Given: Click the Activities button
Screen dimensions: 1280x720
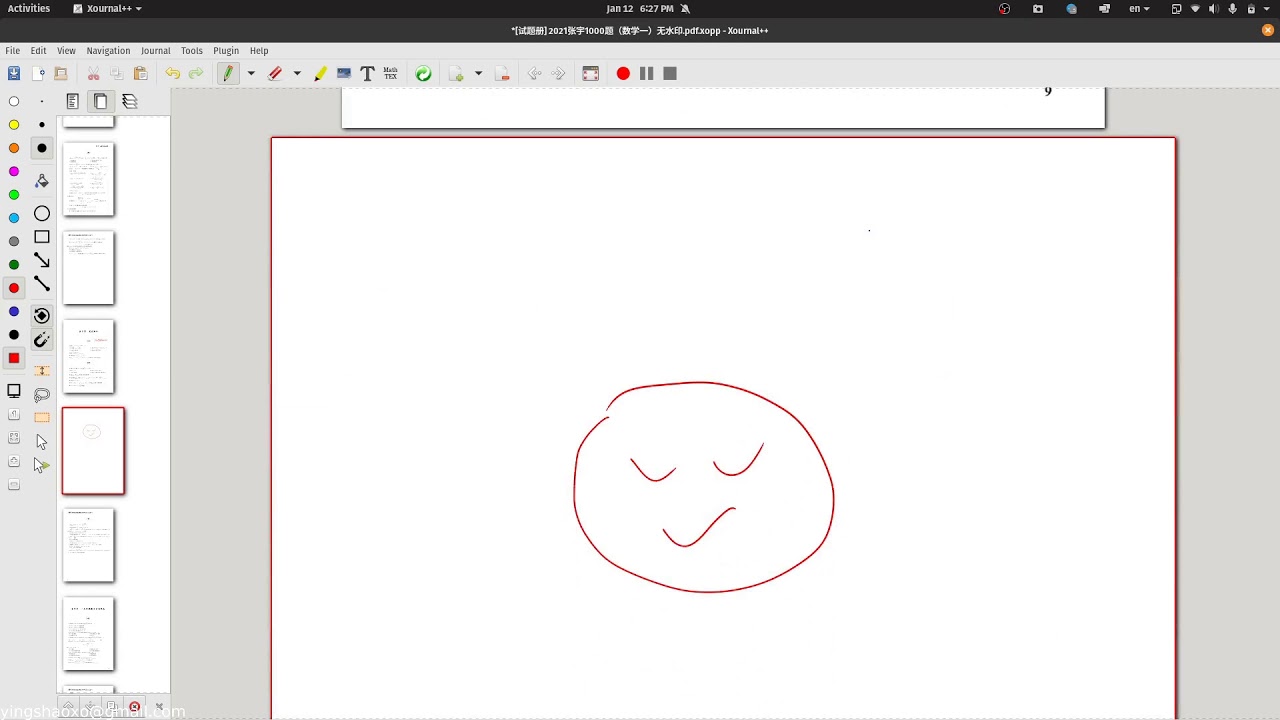Looking at the screenshot, I should [x=29, y=8].
